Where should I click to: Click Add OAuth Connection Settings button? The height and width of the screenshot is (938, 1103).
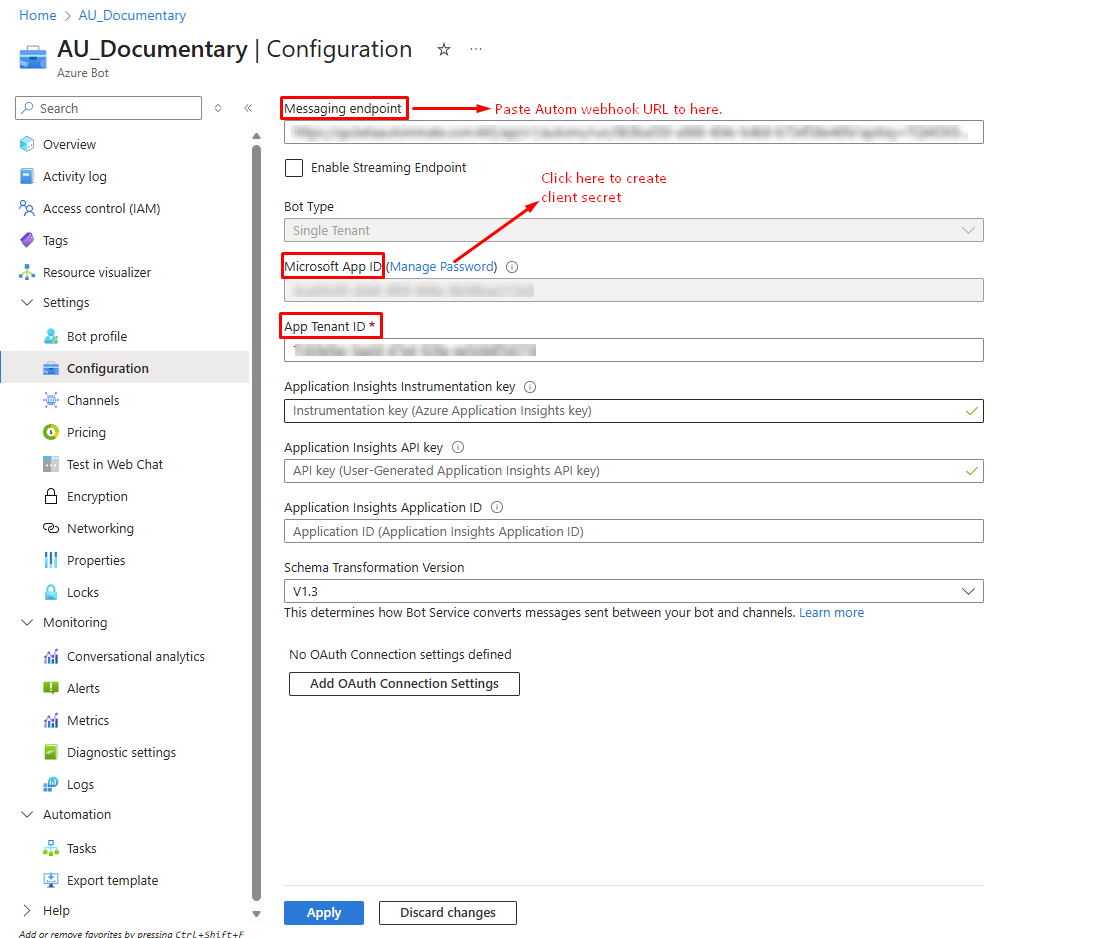point(404,684)
